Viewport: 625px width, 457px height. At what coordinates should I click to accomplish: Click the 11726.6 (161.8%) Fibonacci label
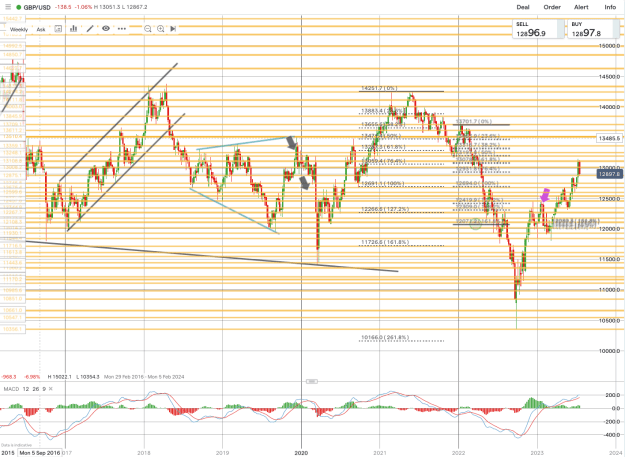385,242
